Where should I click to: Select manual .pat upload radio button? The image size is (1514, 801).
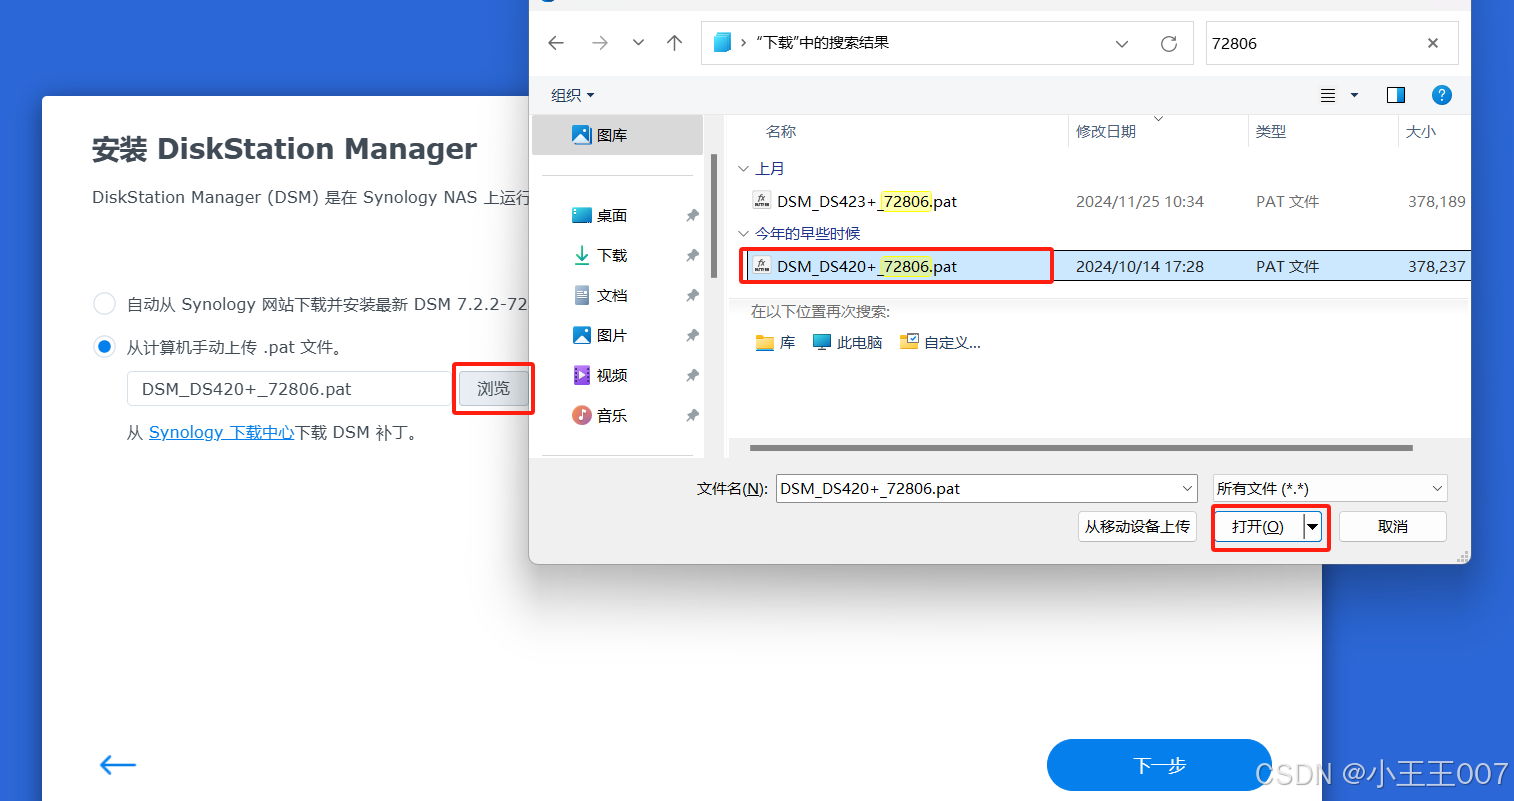point(104,347)
